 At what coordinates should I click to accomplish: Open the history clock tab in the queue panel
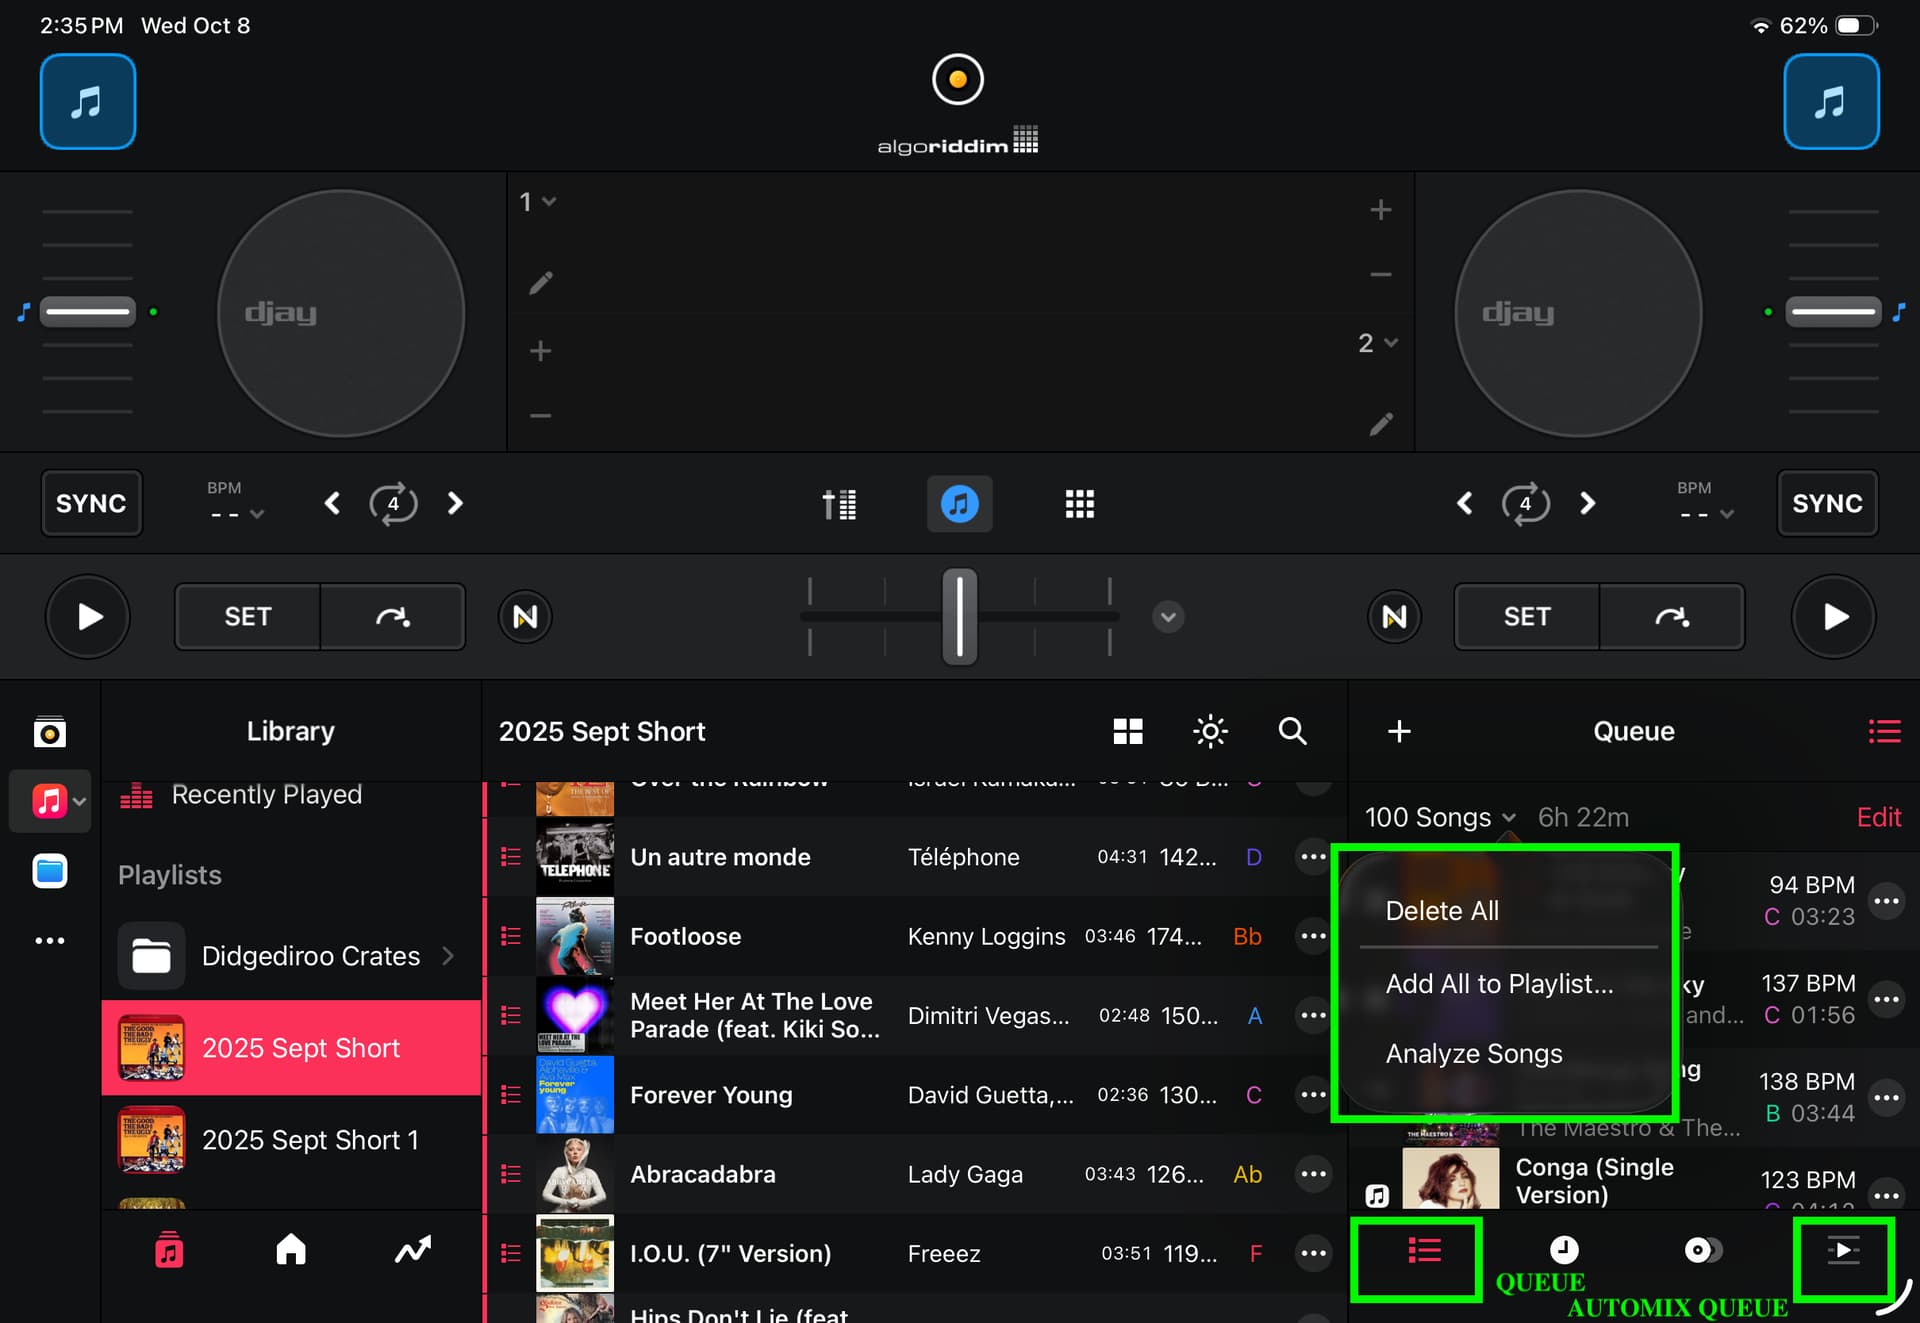pyautogui.click(x=1563, y=1250)
